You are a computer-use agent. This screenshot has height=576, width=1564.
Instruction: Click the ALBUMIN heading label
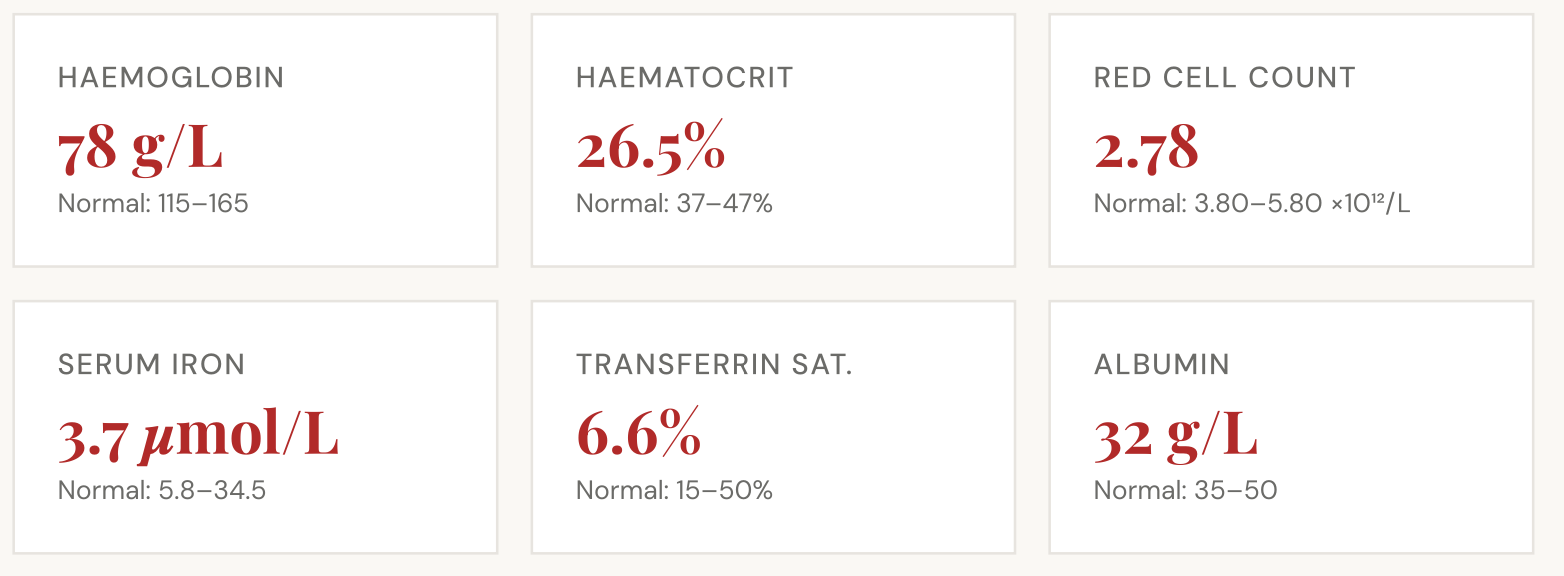(1161, 365)
